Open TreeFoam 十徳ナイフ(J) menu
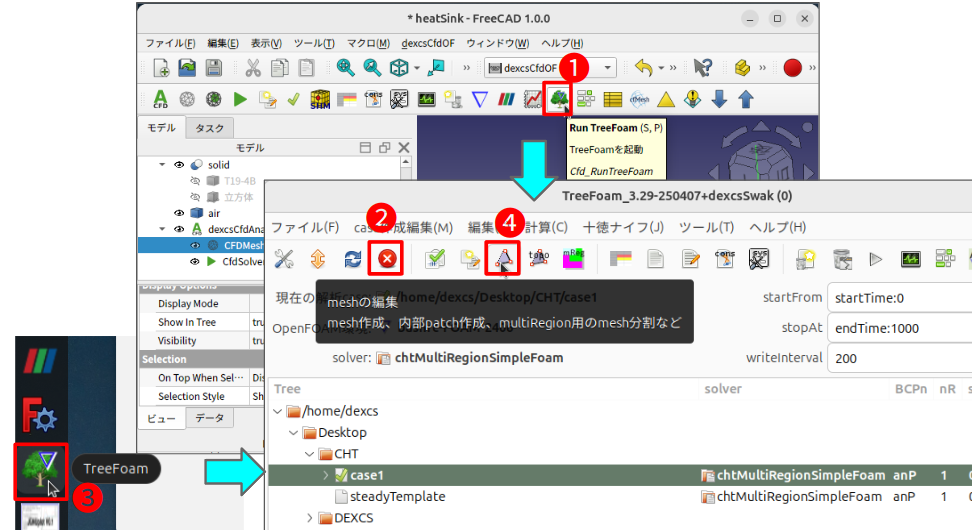Screen dimensions: 972x530 click(623, 227)
